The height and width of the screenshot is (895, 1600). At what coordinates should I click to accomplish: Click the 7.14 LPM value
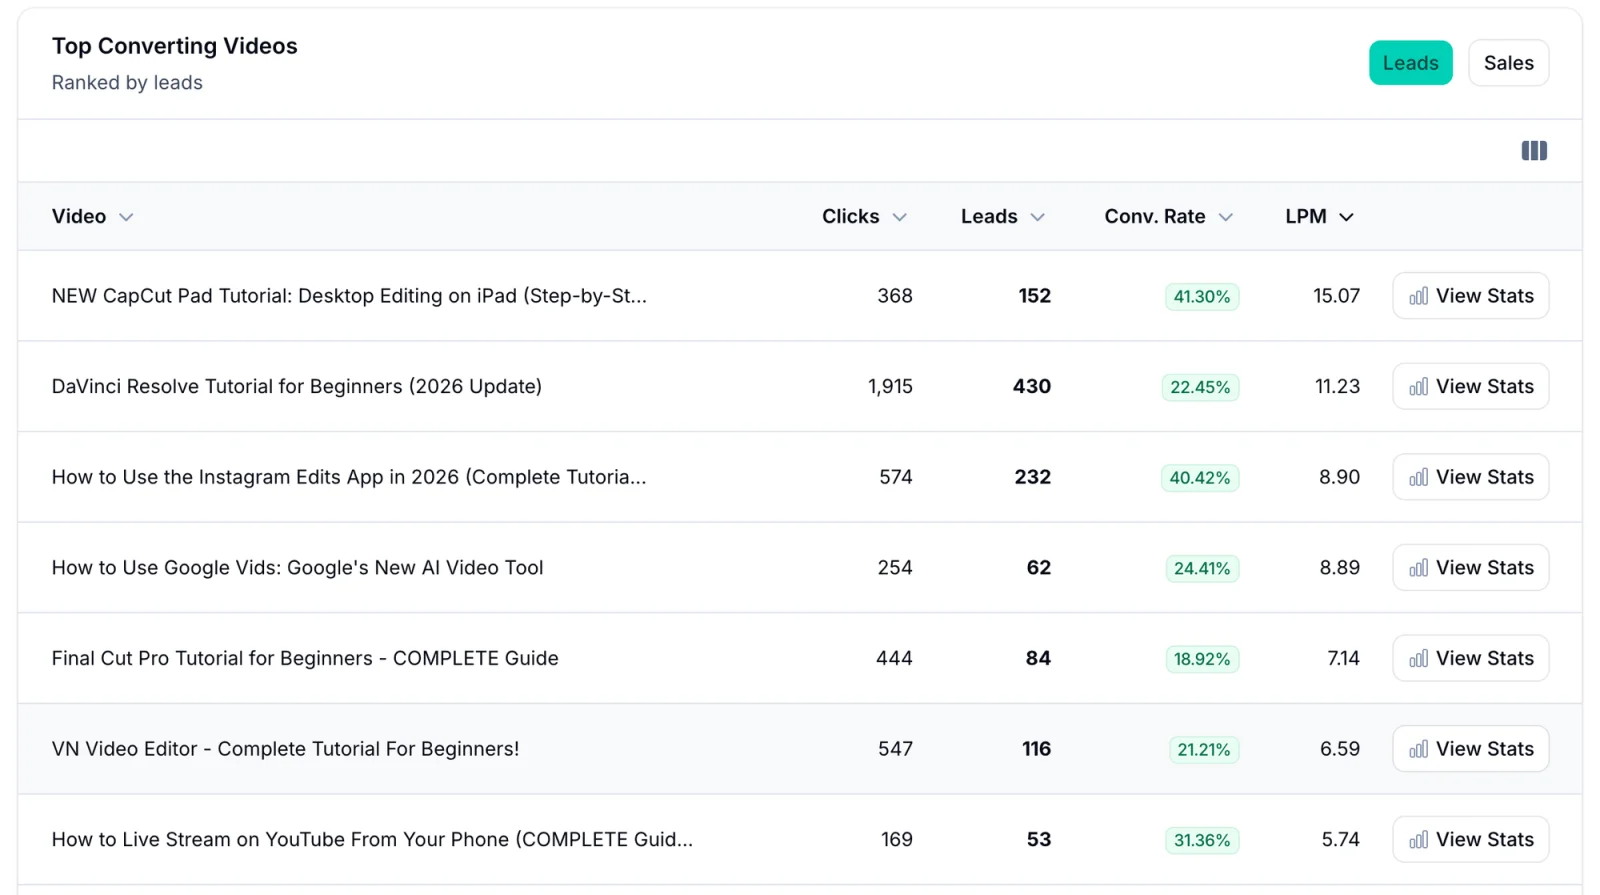(x=1343, y=658)
